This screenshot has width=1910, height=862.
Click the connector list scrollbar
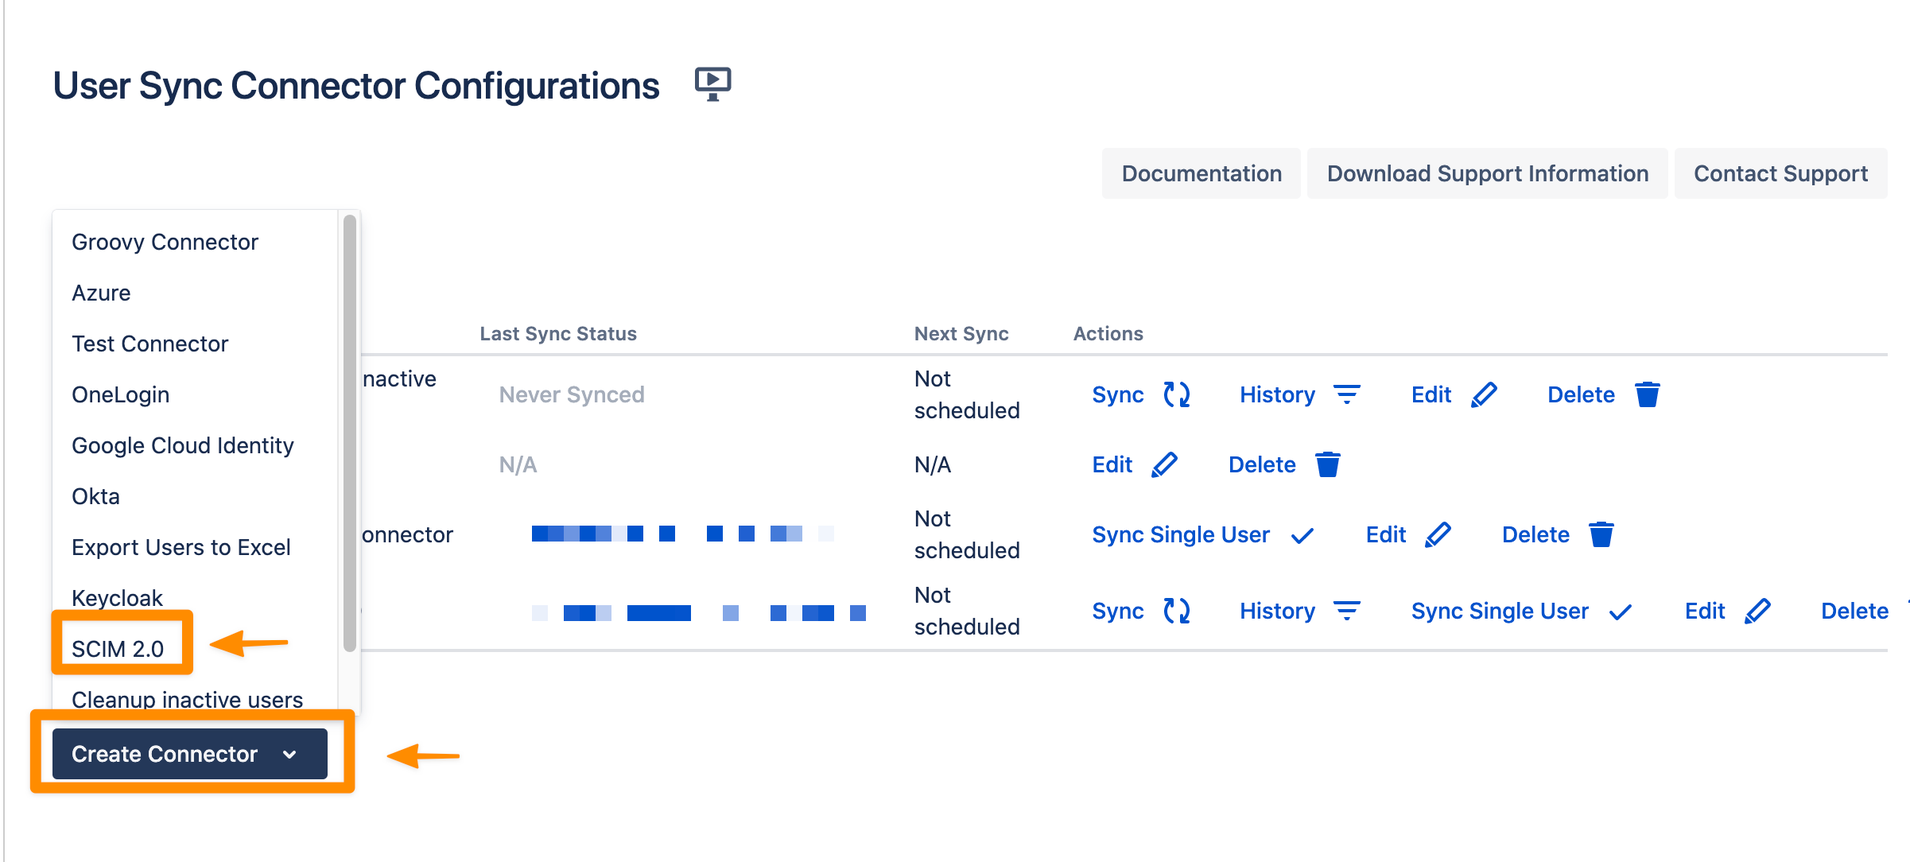(349, 433)
